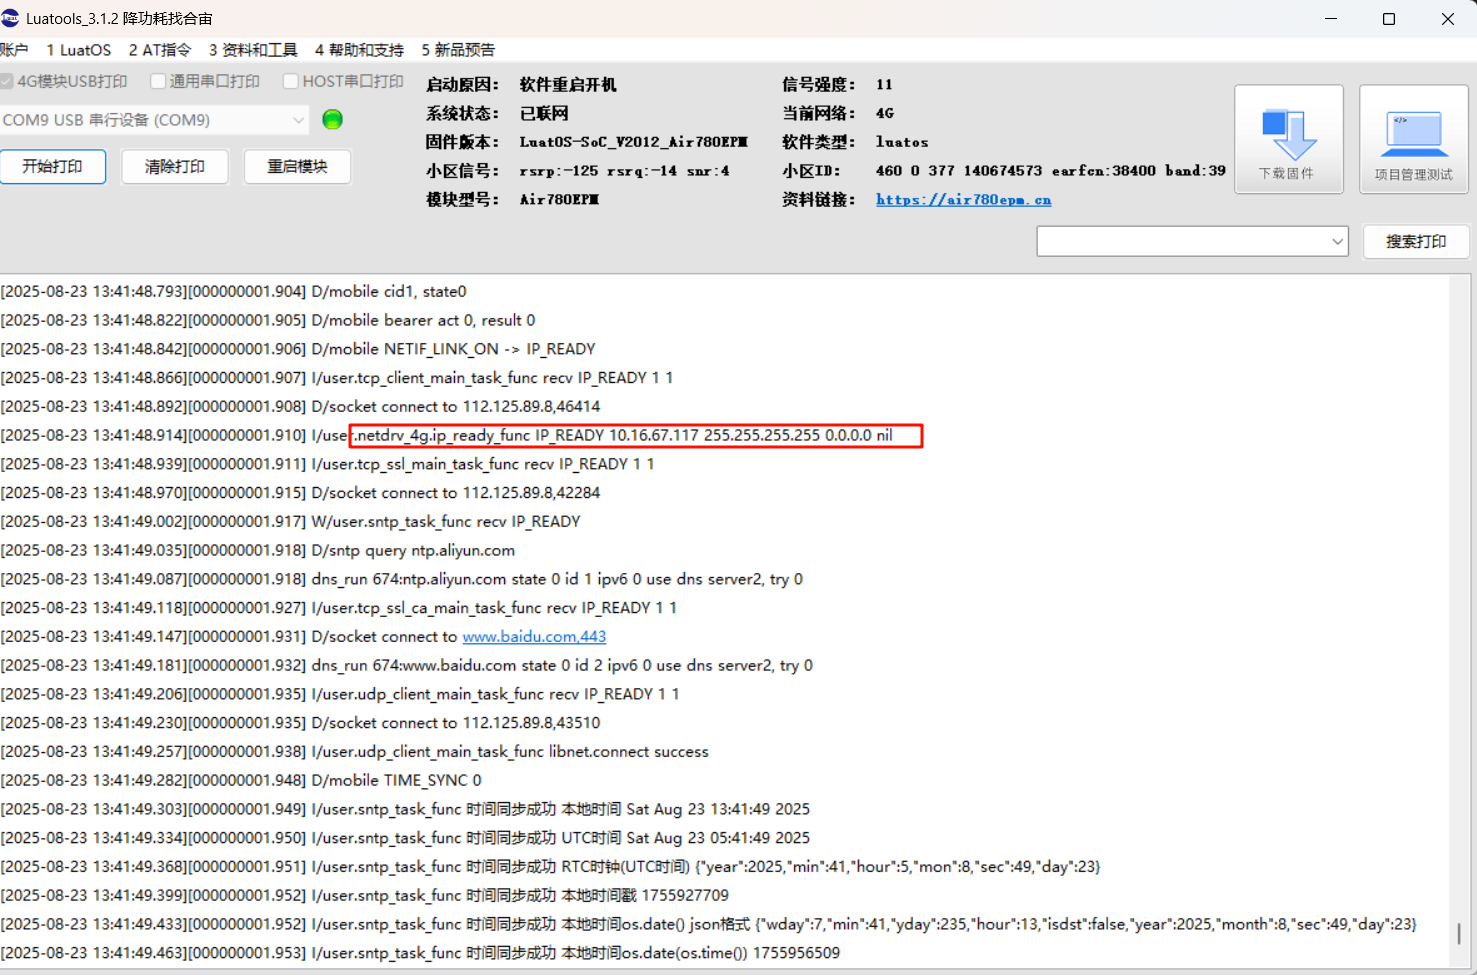Open the 账户 menu

[x=14, y=50]
